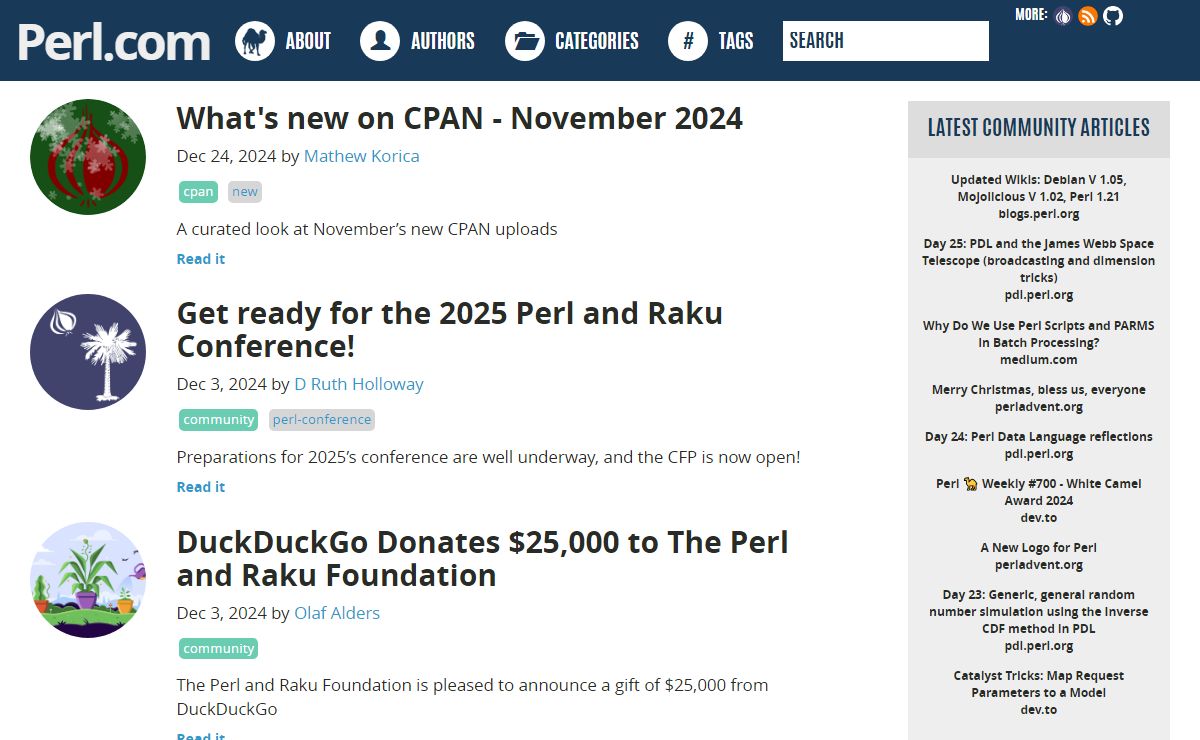Open author Olaf Alders's page
This screenshot has width=1200, height=740.
coord(337,613)
